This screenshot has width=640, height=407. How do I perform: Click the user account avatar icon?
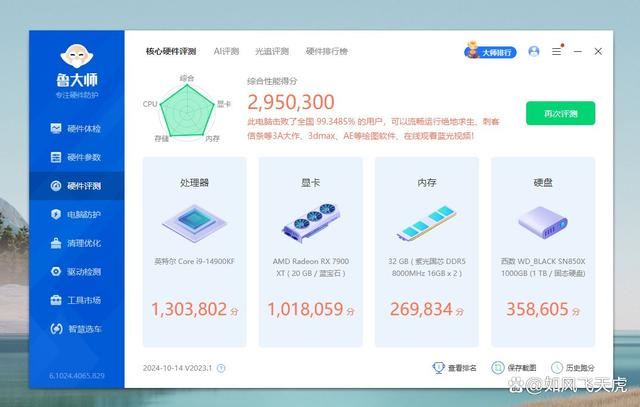pyautogui.click(x=533, y=51)
